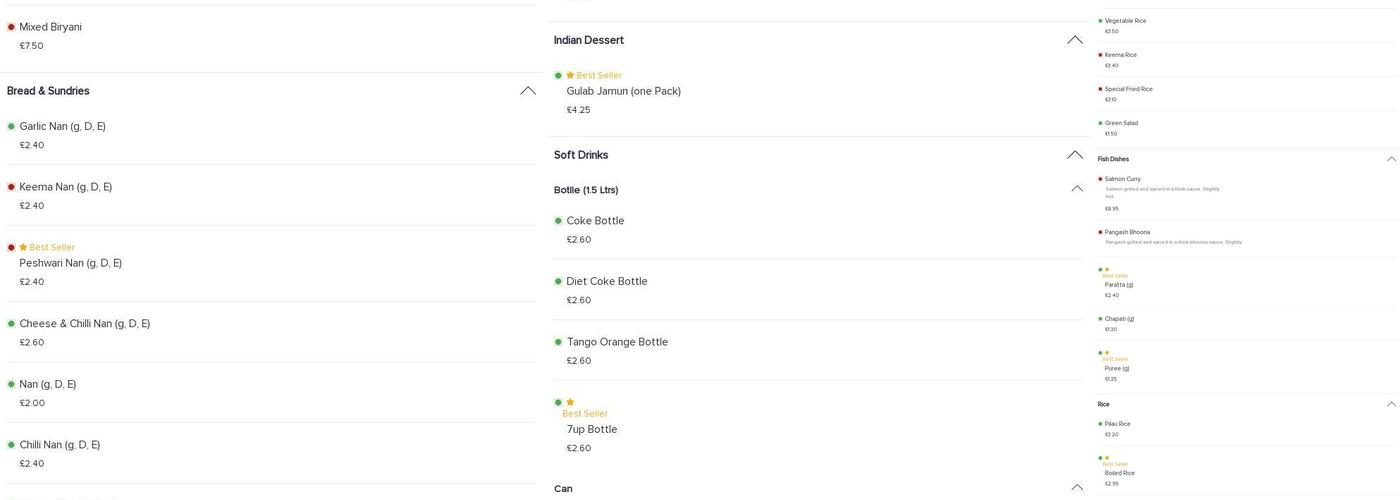Collapse the Bread & Sundries section
The image size is (1400, 500).
click(x=527, y=91)
